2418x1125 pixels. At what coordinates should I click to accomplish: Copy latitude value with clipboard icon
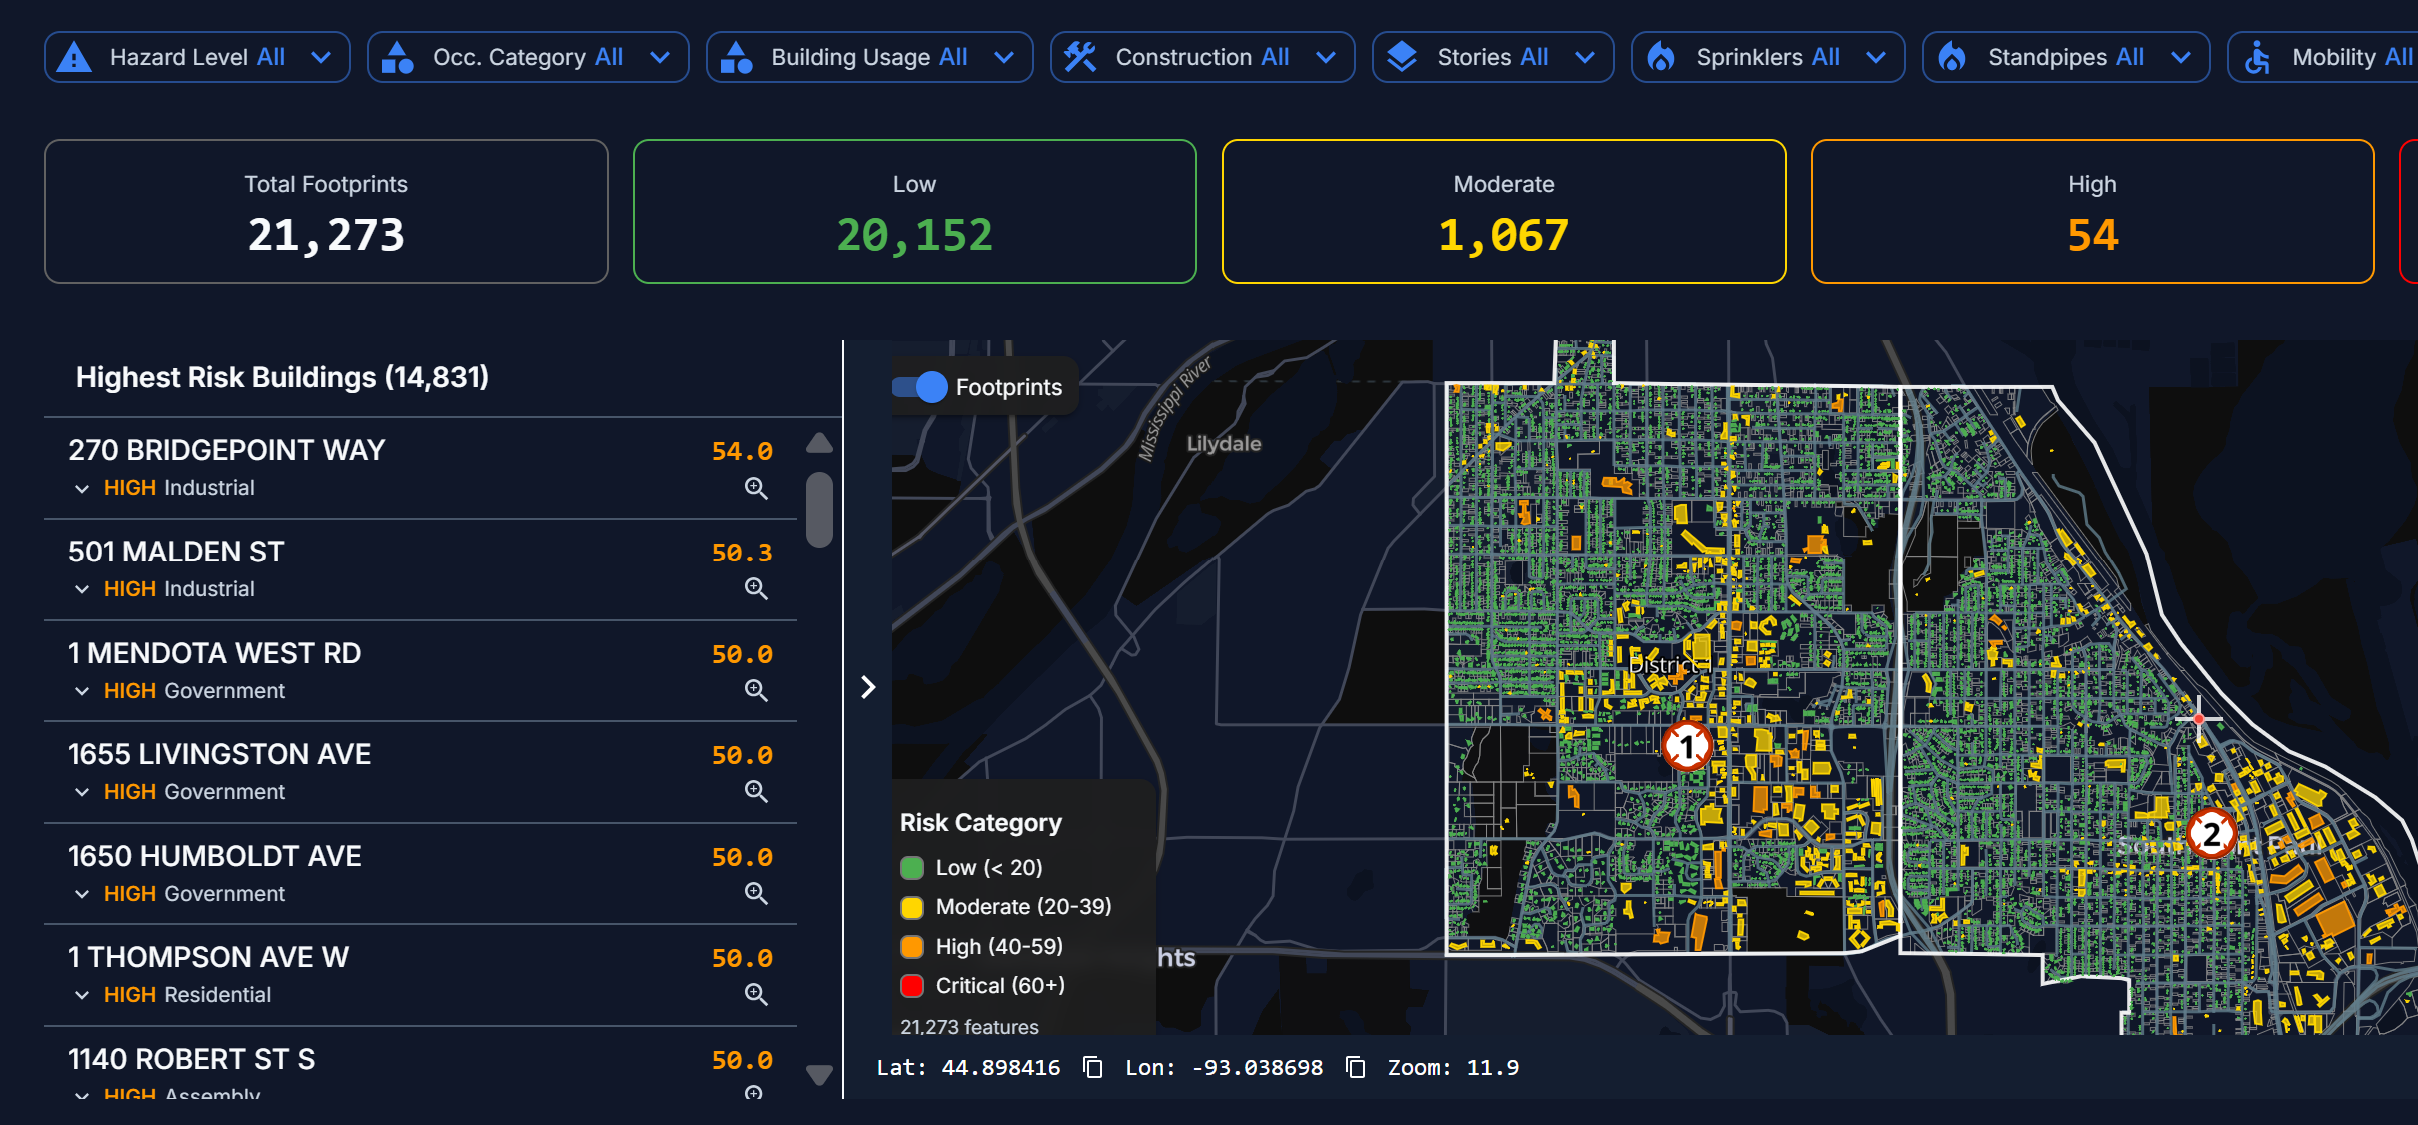[x=1093, y=1068]
